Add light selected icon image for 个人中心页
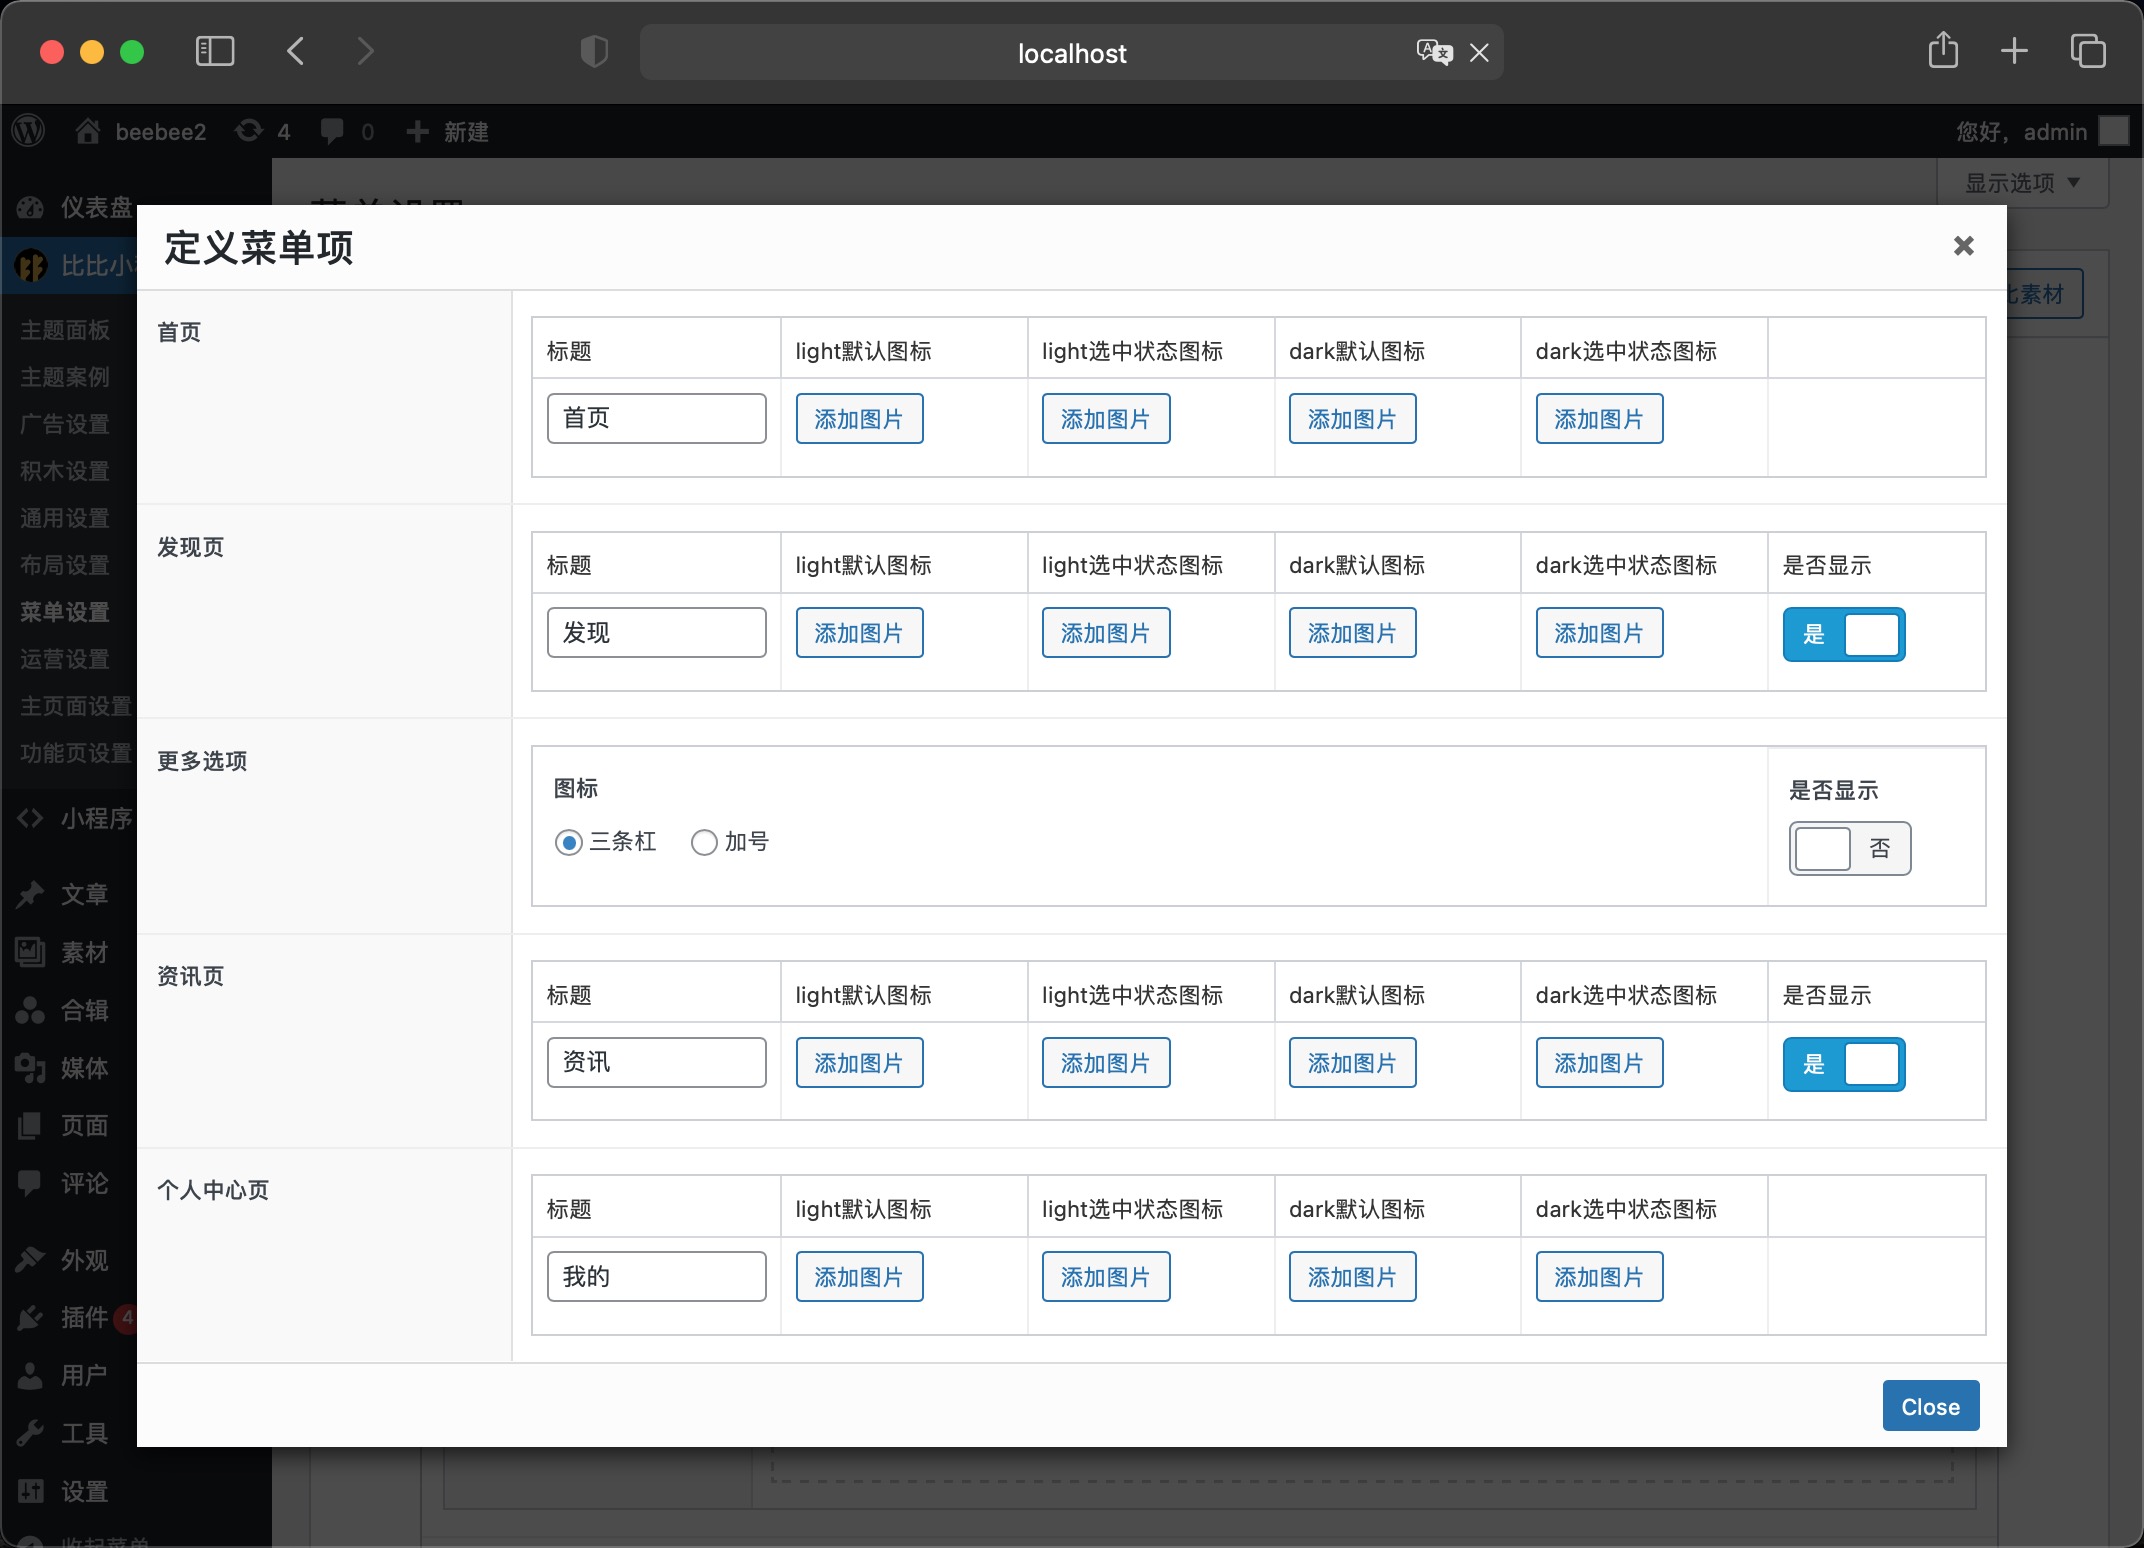Viewport: 2144px width, 1548px height. point(1106,1276)
